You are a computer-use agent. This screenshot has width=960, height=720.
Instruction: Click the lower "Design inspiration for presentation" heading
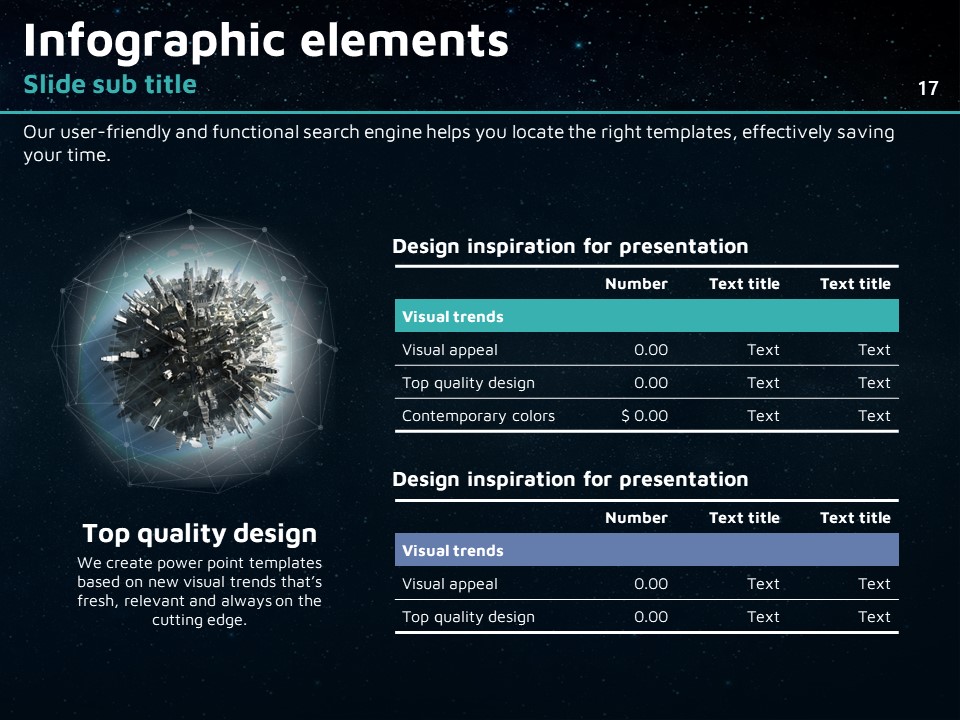(x=570, y=479)
